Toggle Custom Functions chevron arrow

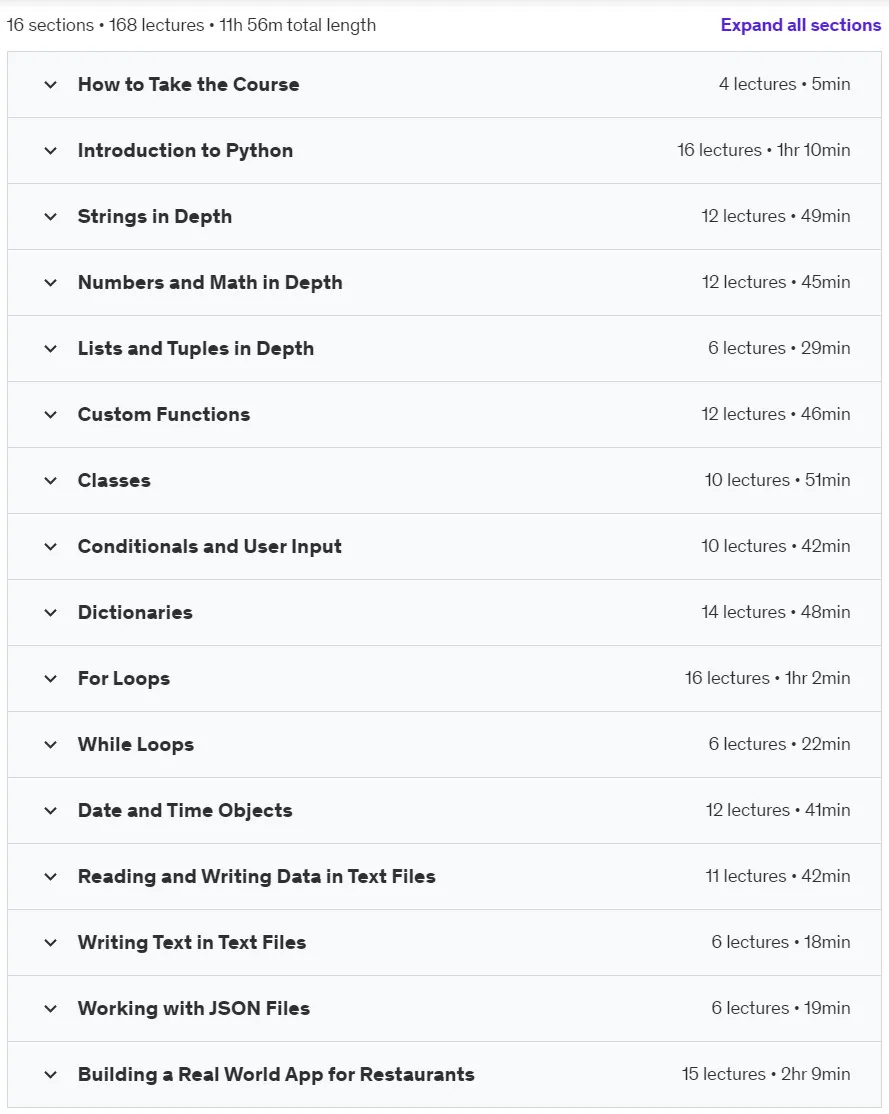[50, 415]
